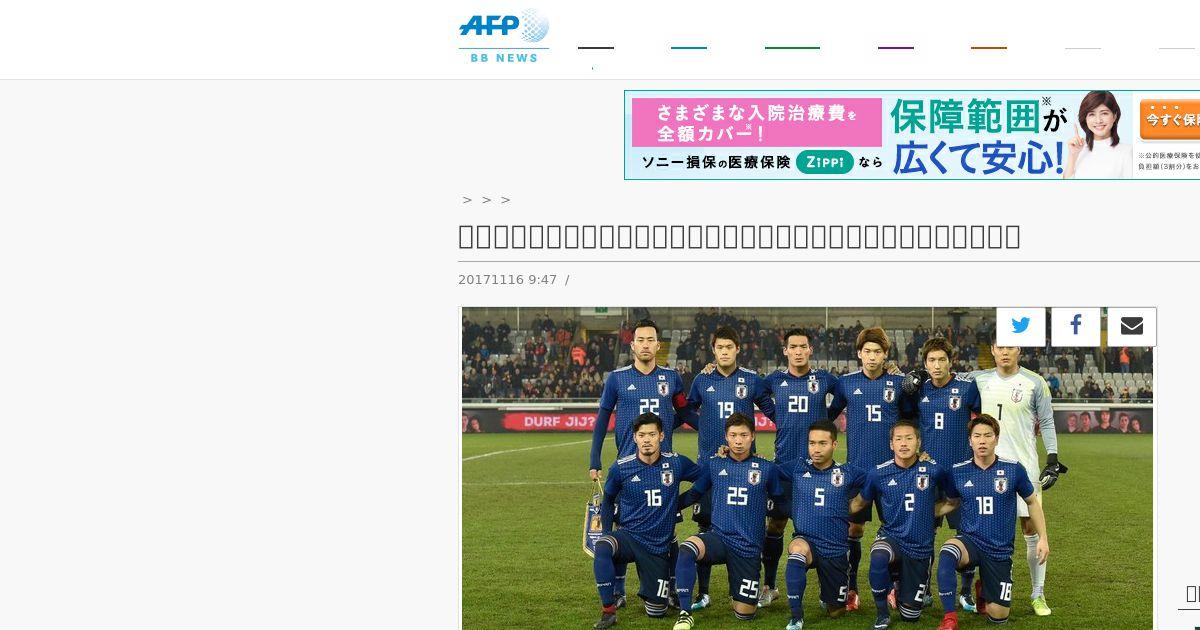This screenshot has width=1200, height=630.
Task: Click the Zippi green badge in ad
Action: click(x=825, y=161)
